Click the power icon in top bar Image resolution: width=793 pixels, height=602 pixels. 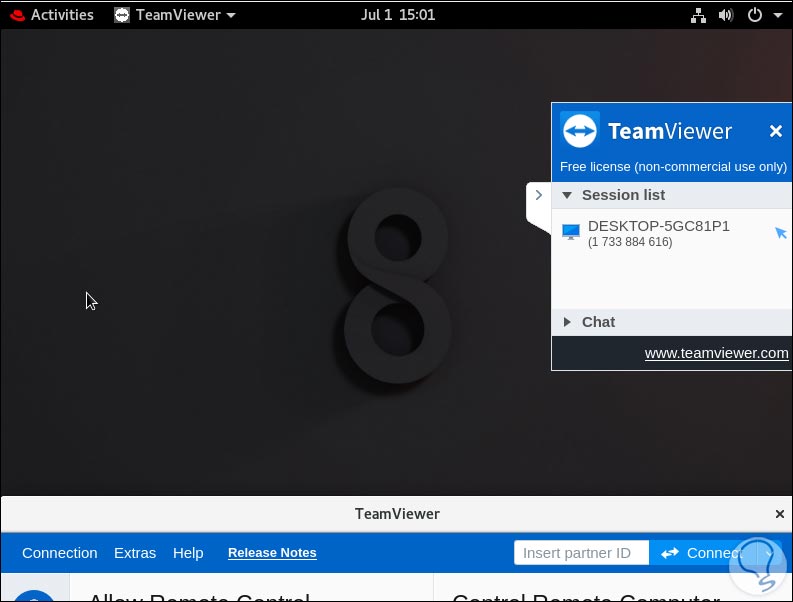(755, 15)
